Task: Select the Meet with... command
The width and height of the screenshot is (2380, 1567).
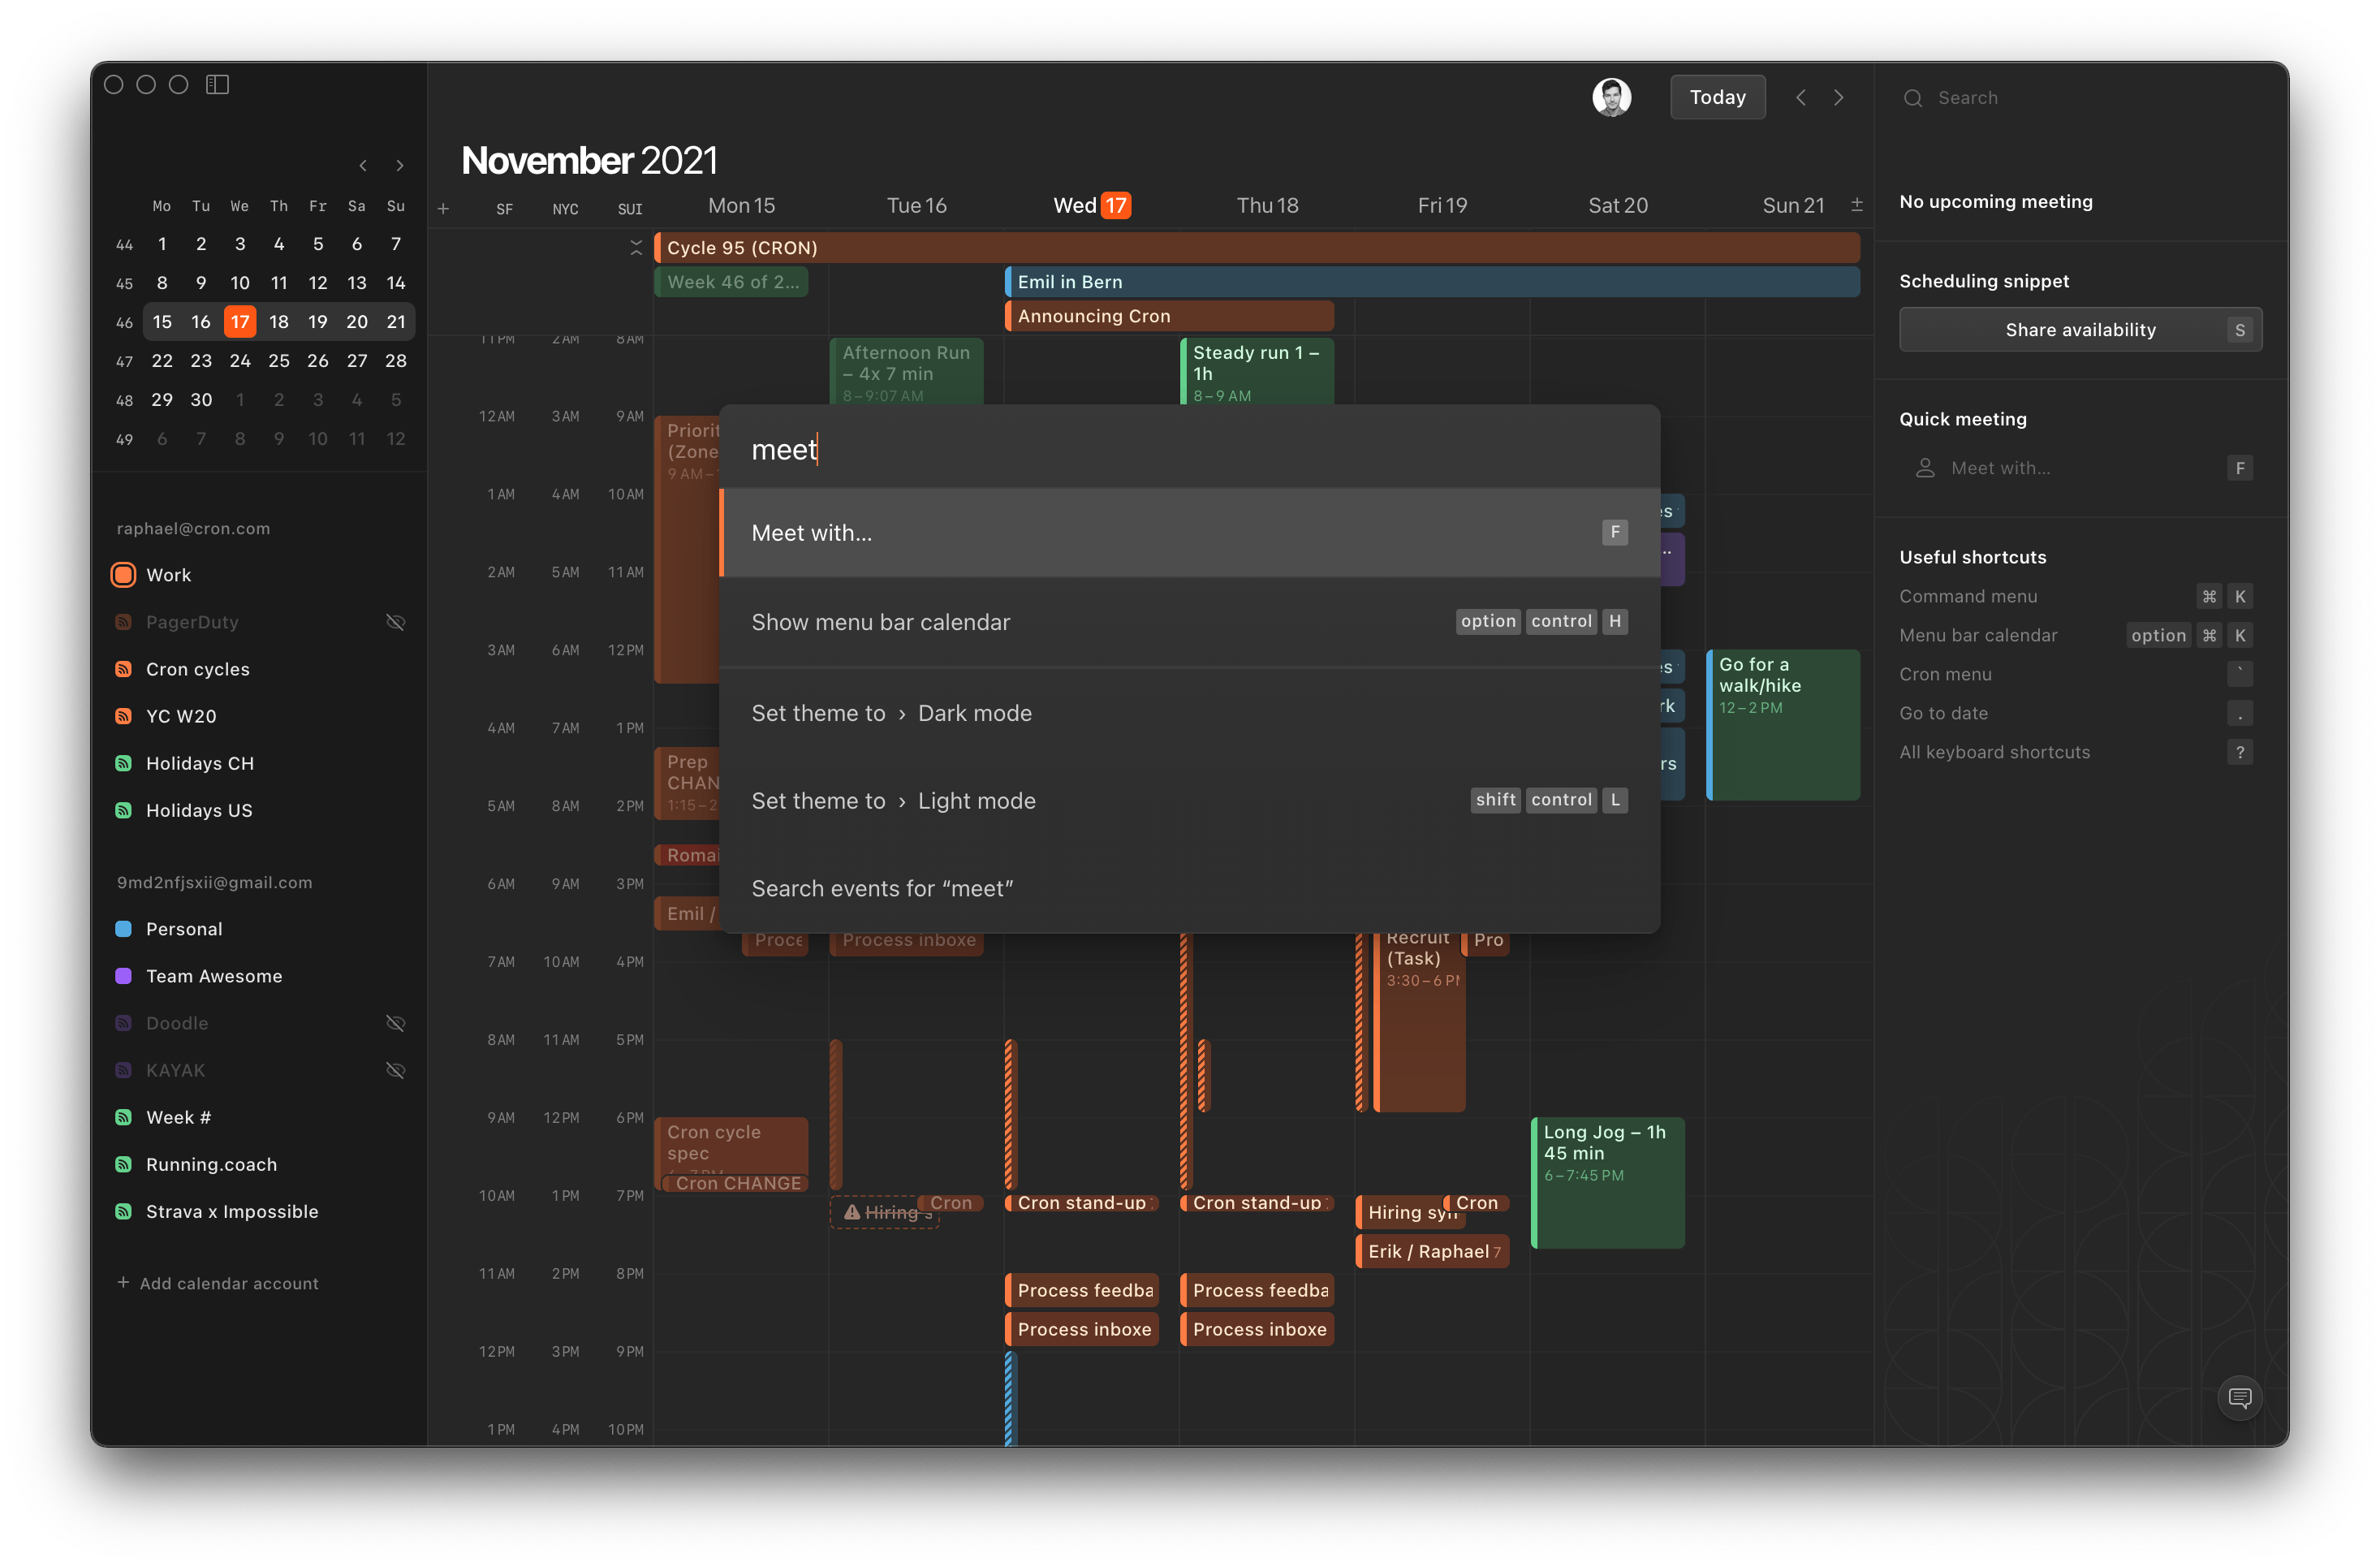Action: [x=1188, y=533]
